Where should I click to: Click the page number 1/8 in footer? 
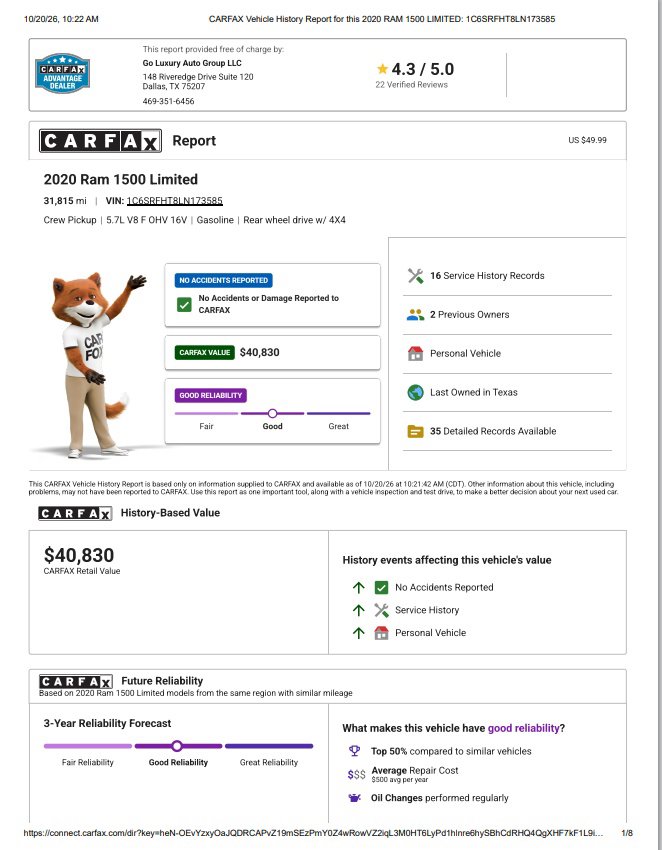627,833
